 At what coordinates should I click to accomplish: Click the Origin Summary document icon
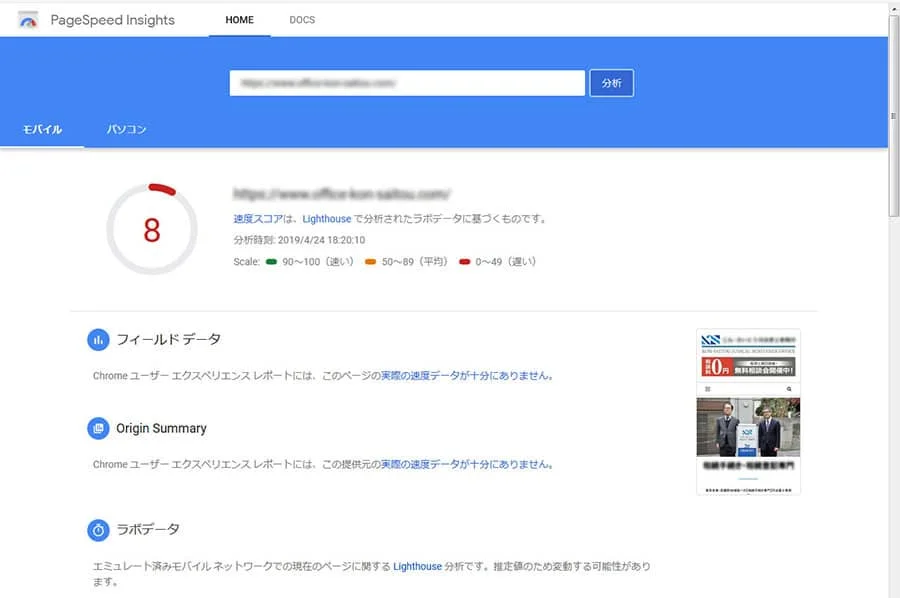pyautogui.click(x=98, y=428)
